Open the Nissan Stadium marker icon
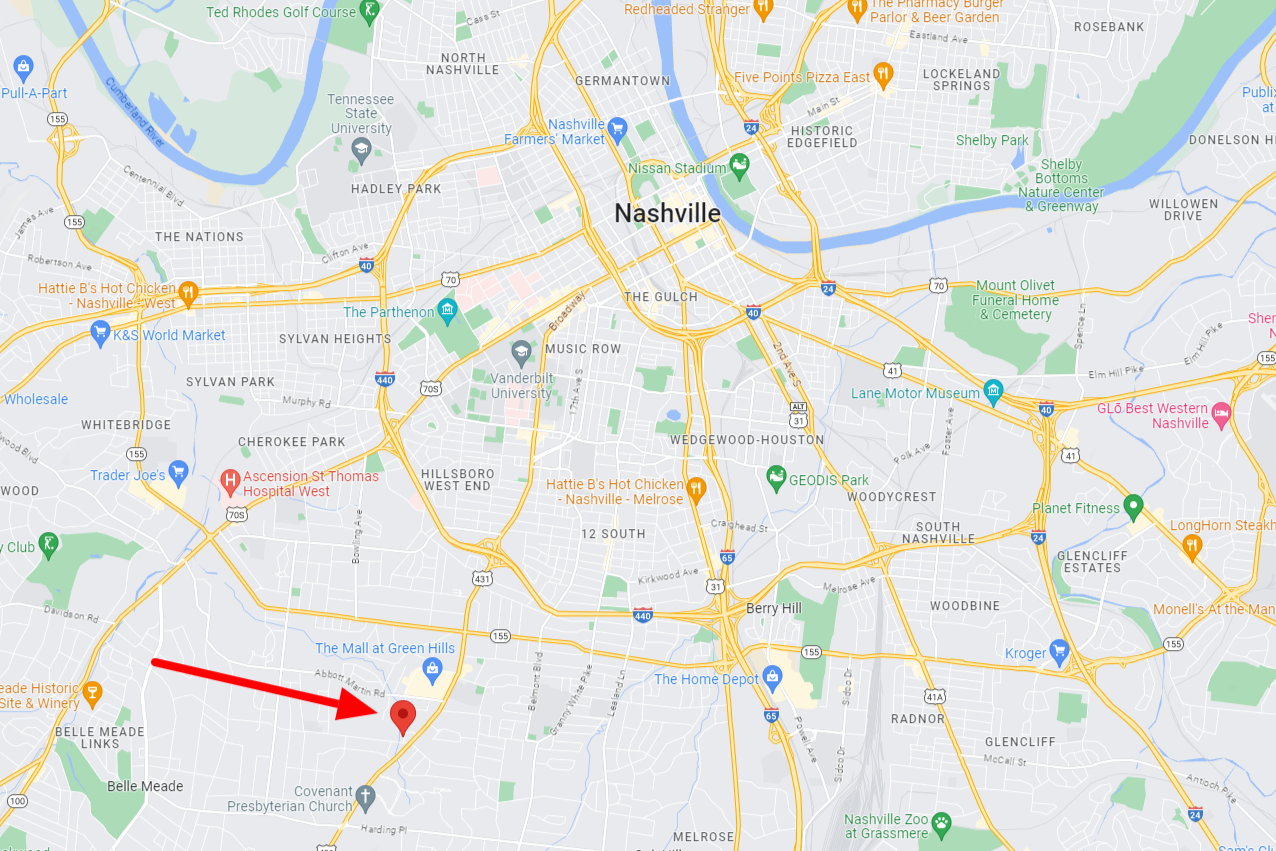This screenshot has height=851, width=1276. pyautogui.click(x=739, y=164)
